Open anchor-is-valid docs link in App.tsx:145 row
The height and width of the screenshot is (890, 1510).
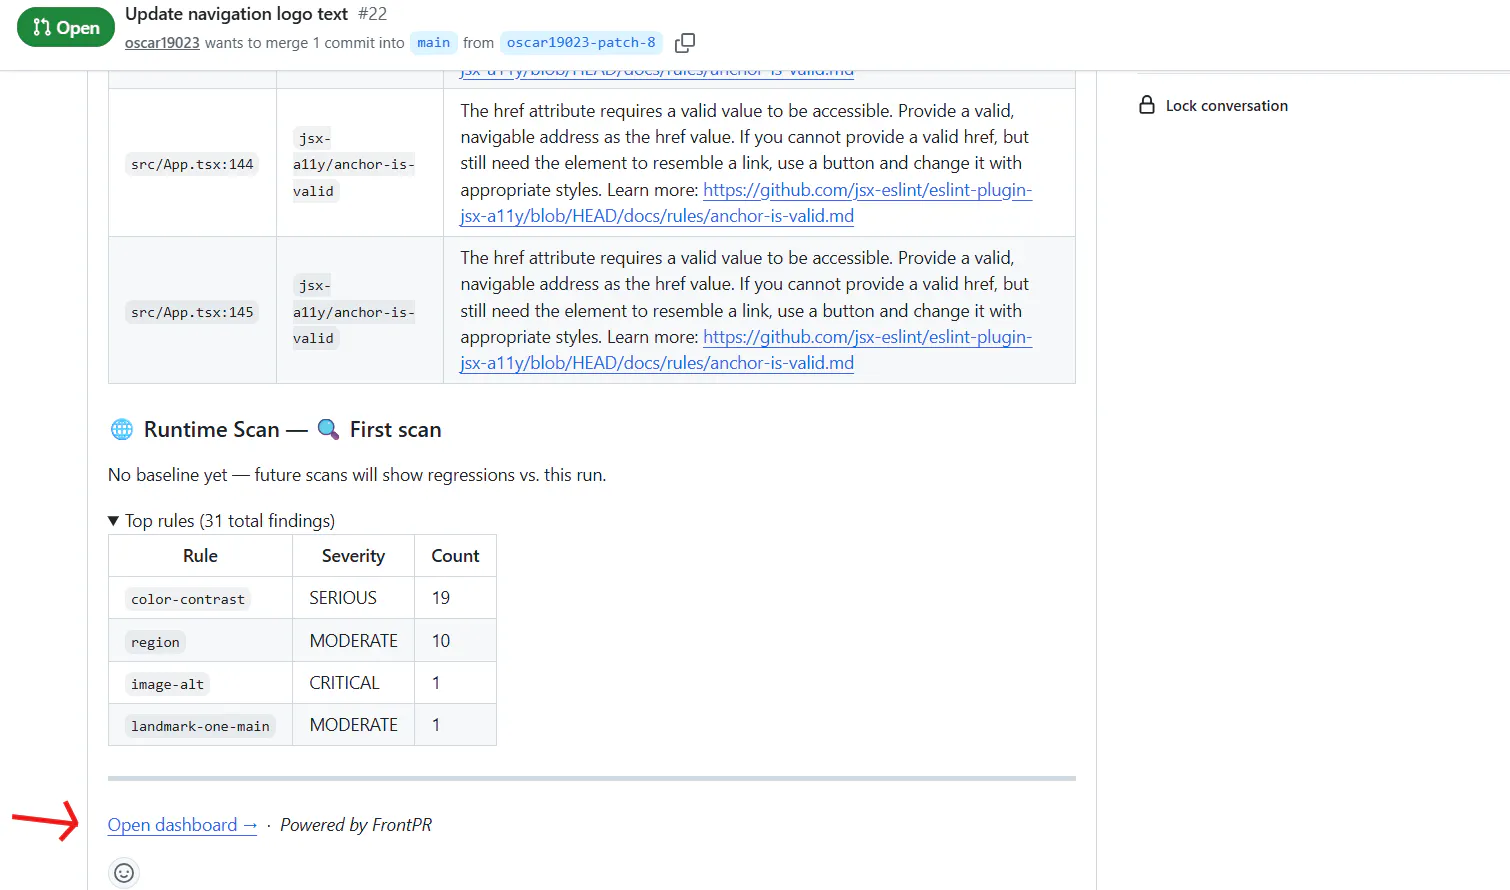click(746, 350)
